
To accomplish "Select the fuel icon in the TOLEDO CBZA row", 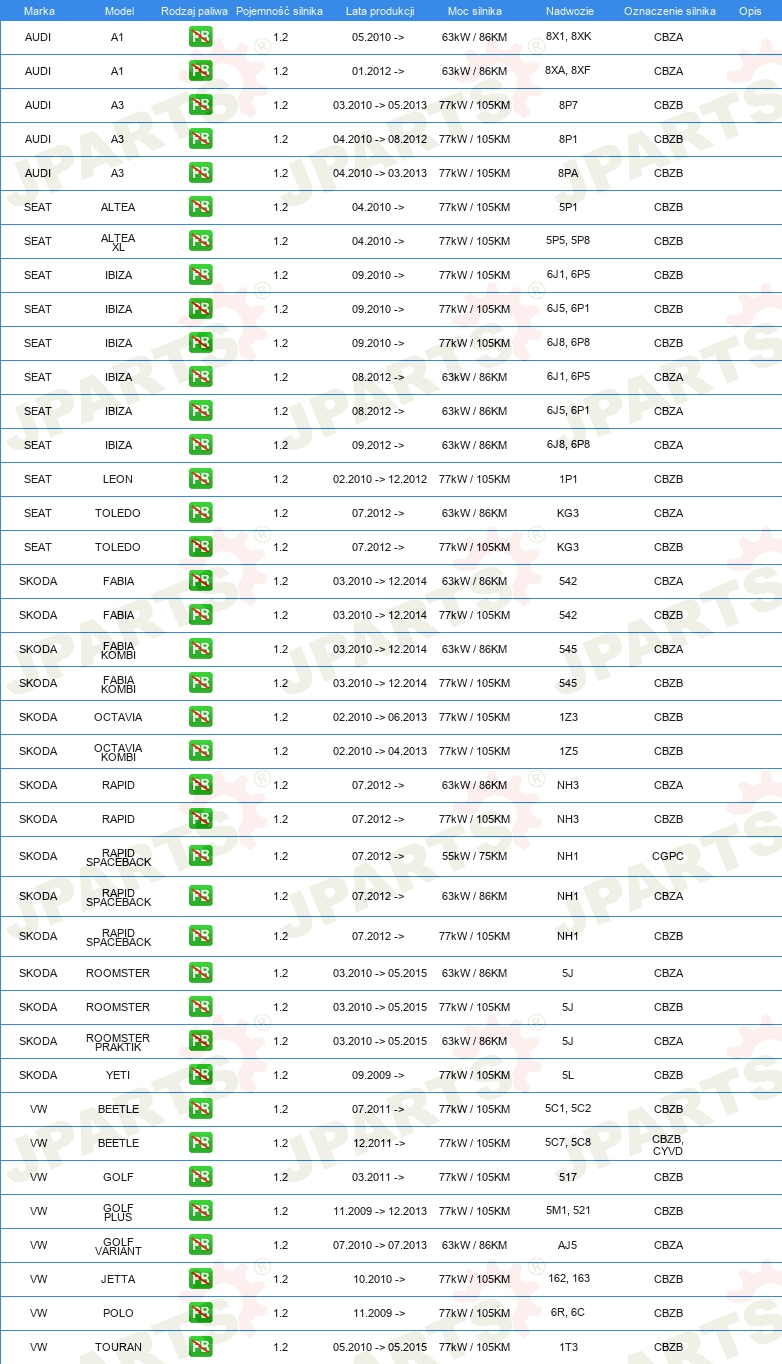I will click(x=200, y=512).
